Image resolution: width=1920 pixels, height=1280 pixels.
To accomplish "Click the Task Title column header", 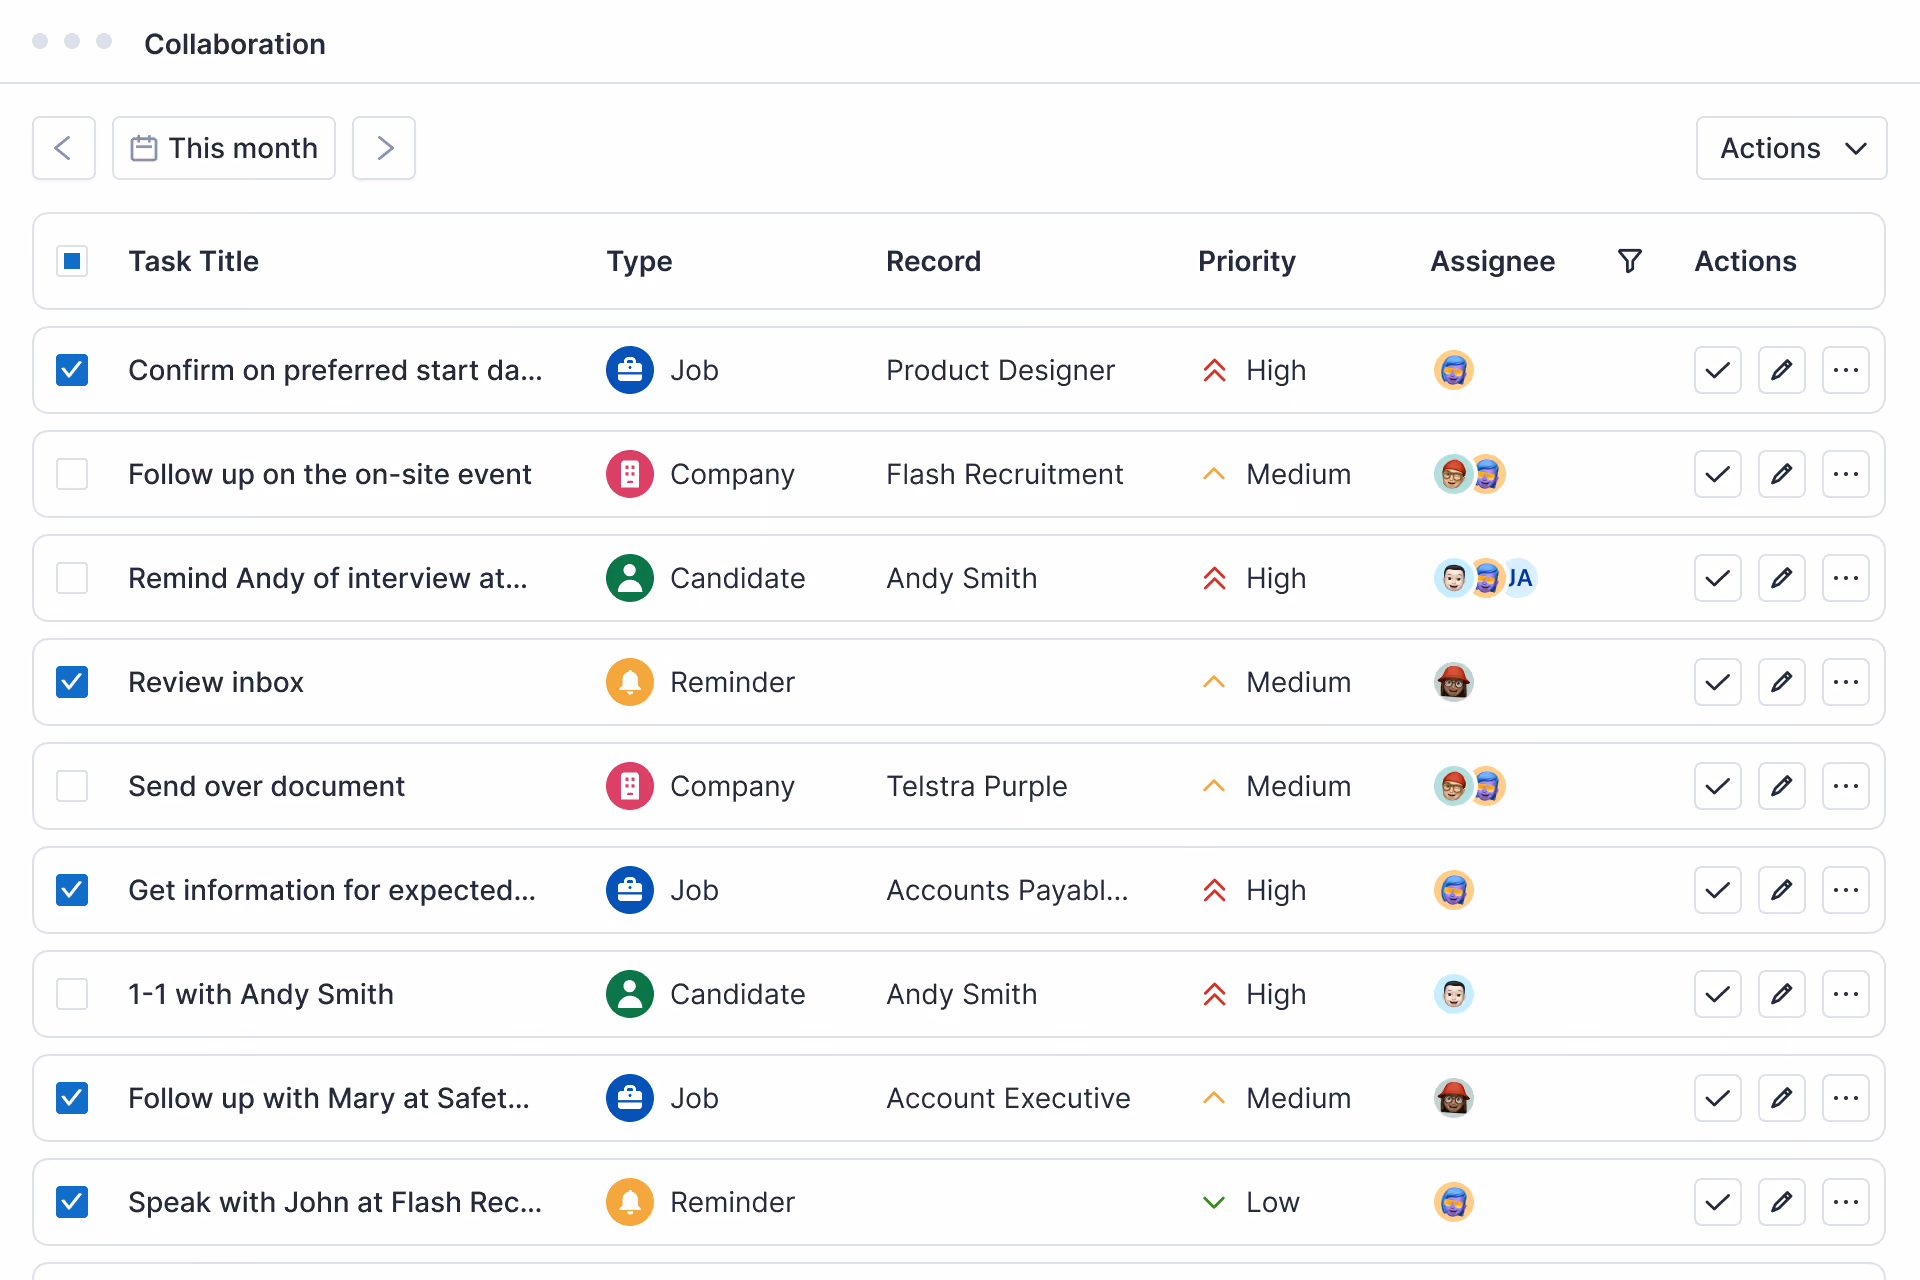I will click(x=194, y=261).
